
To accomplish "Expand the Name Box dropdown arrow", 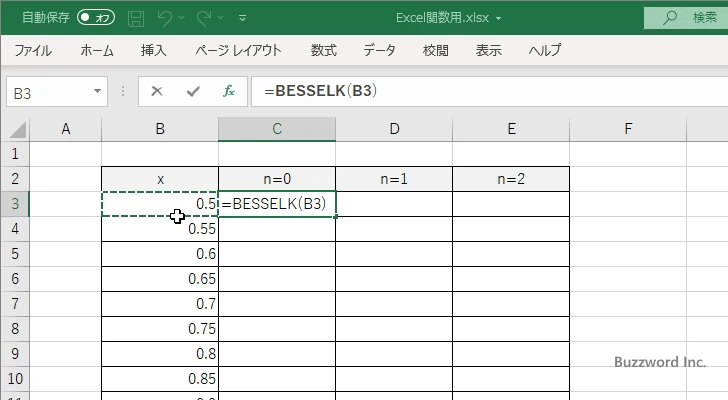I will coord(98,91).
